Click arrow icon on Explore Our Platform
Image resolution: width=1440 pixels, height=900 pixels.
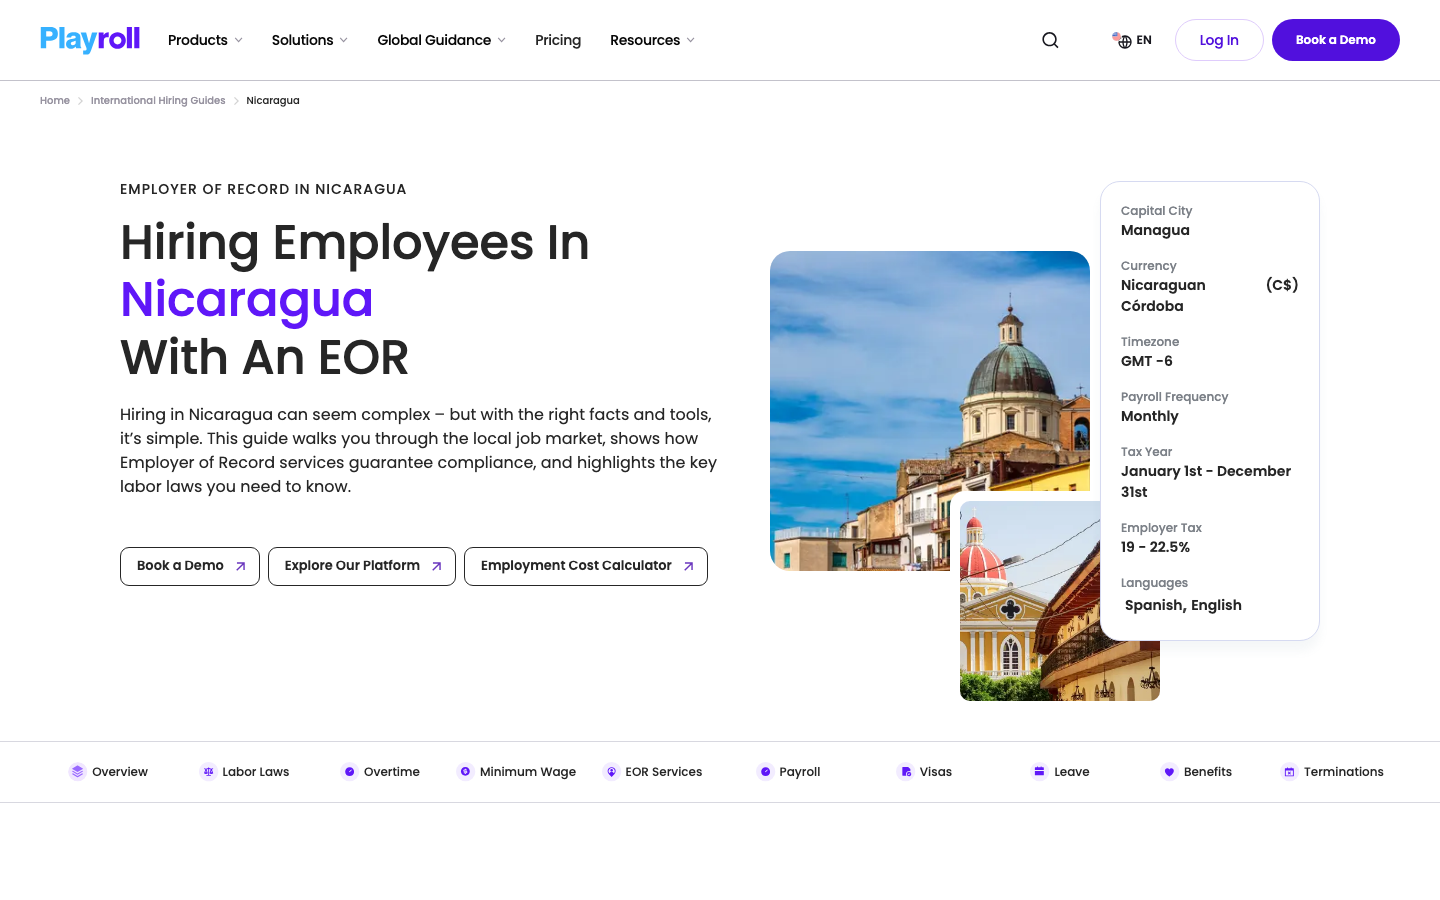pyautogui.click(x=436, y=566)
